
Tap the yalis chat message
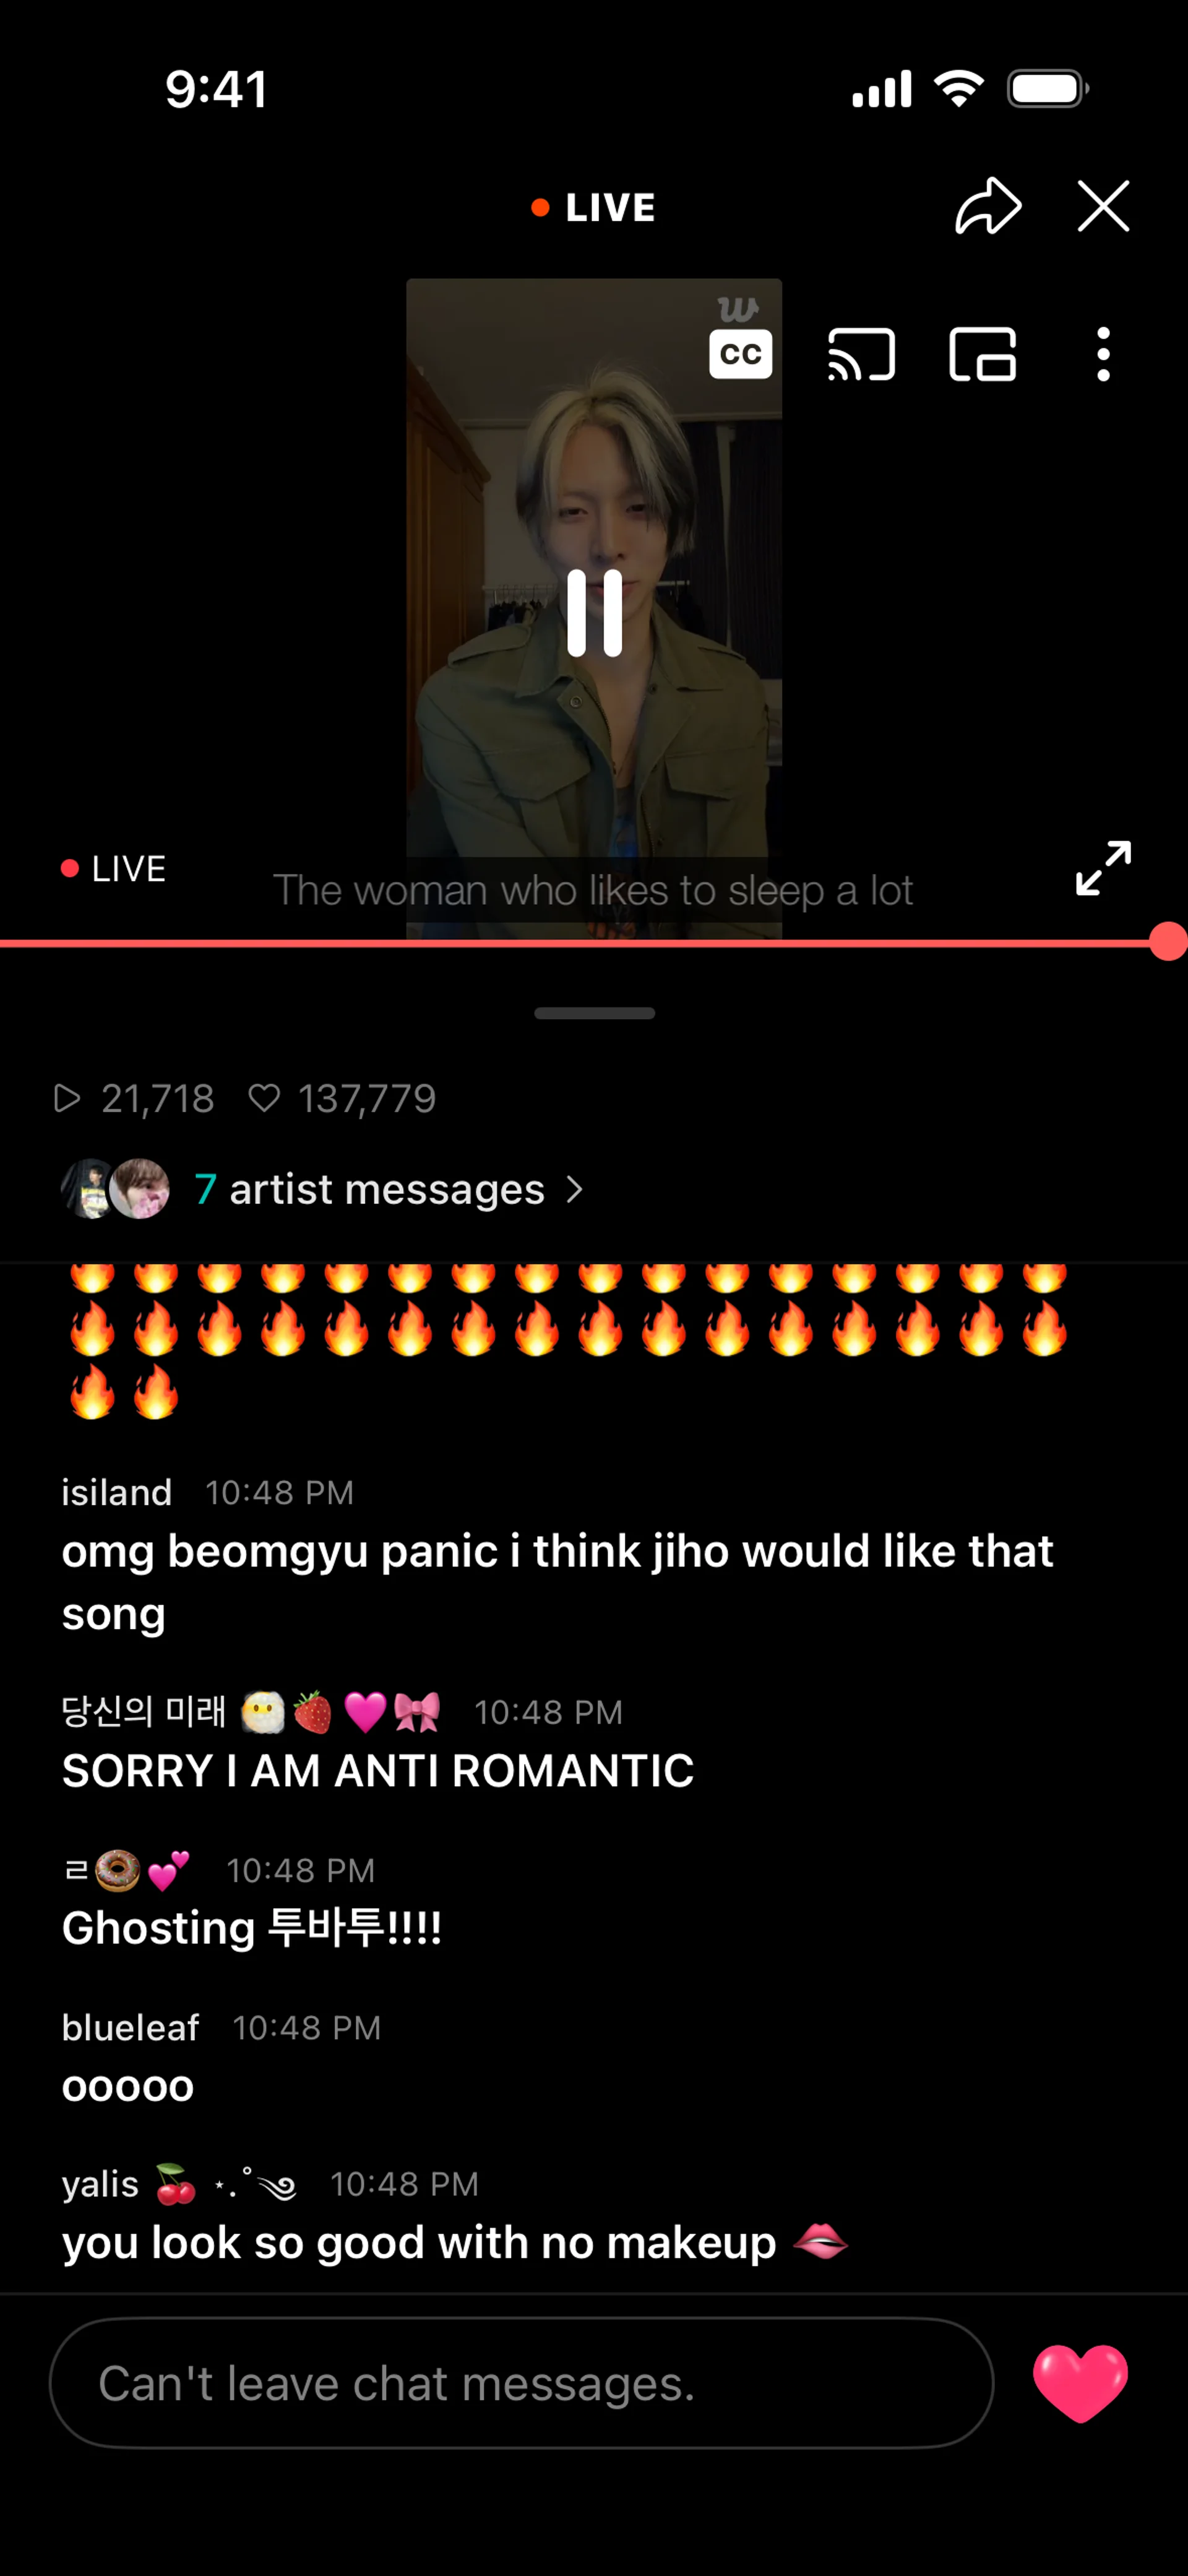tap(455, 2243)
